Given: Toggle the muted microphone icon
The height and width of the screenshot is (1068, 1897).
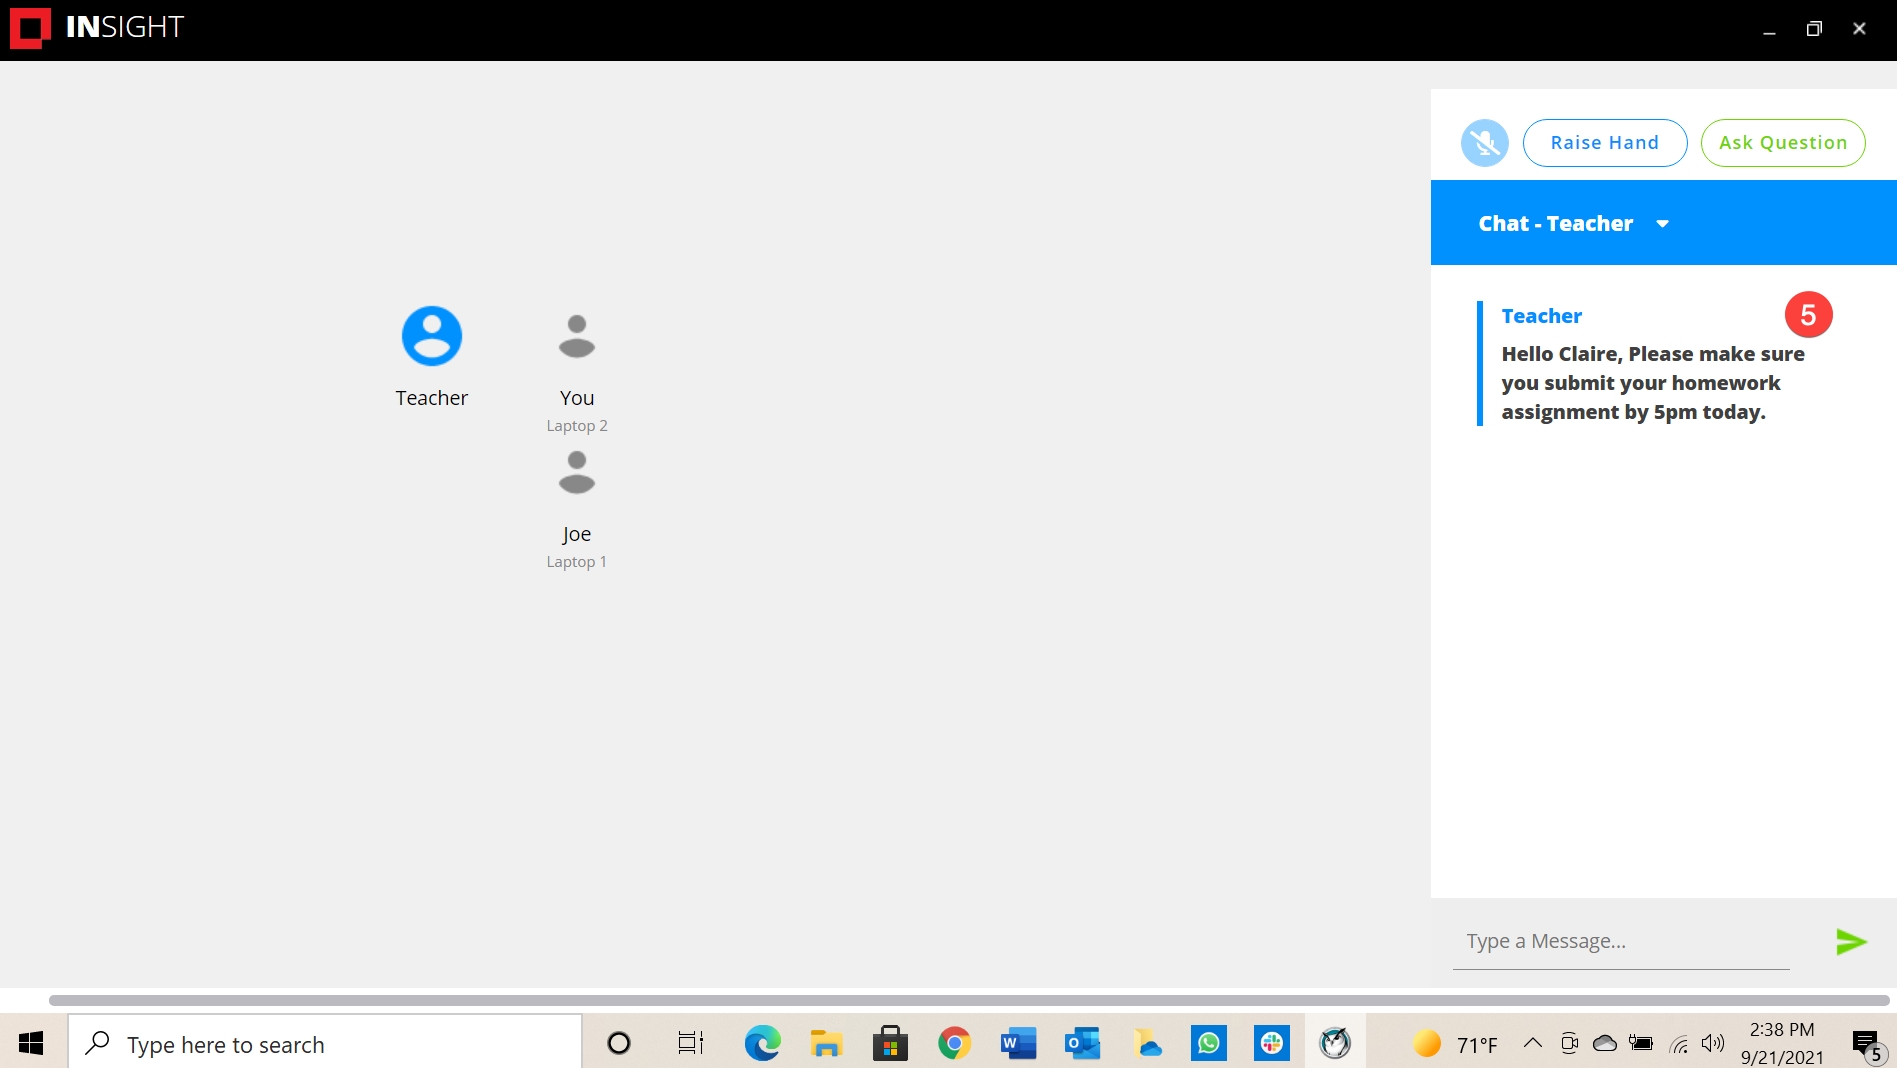Looking at the screenshot, I should point(1484,143).
